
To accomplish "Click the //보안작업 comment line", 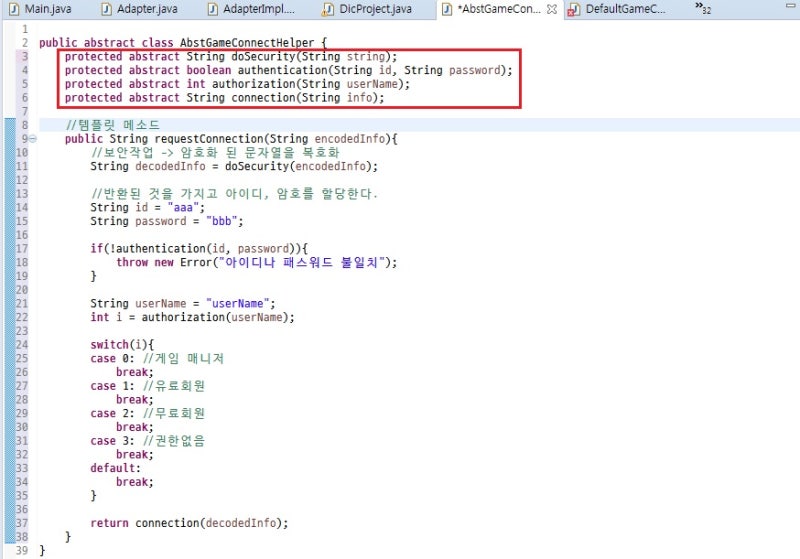I will [215, 153].
